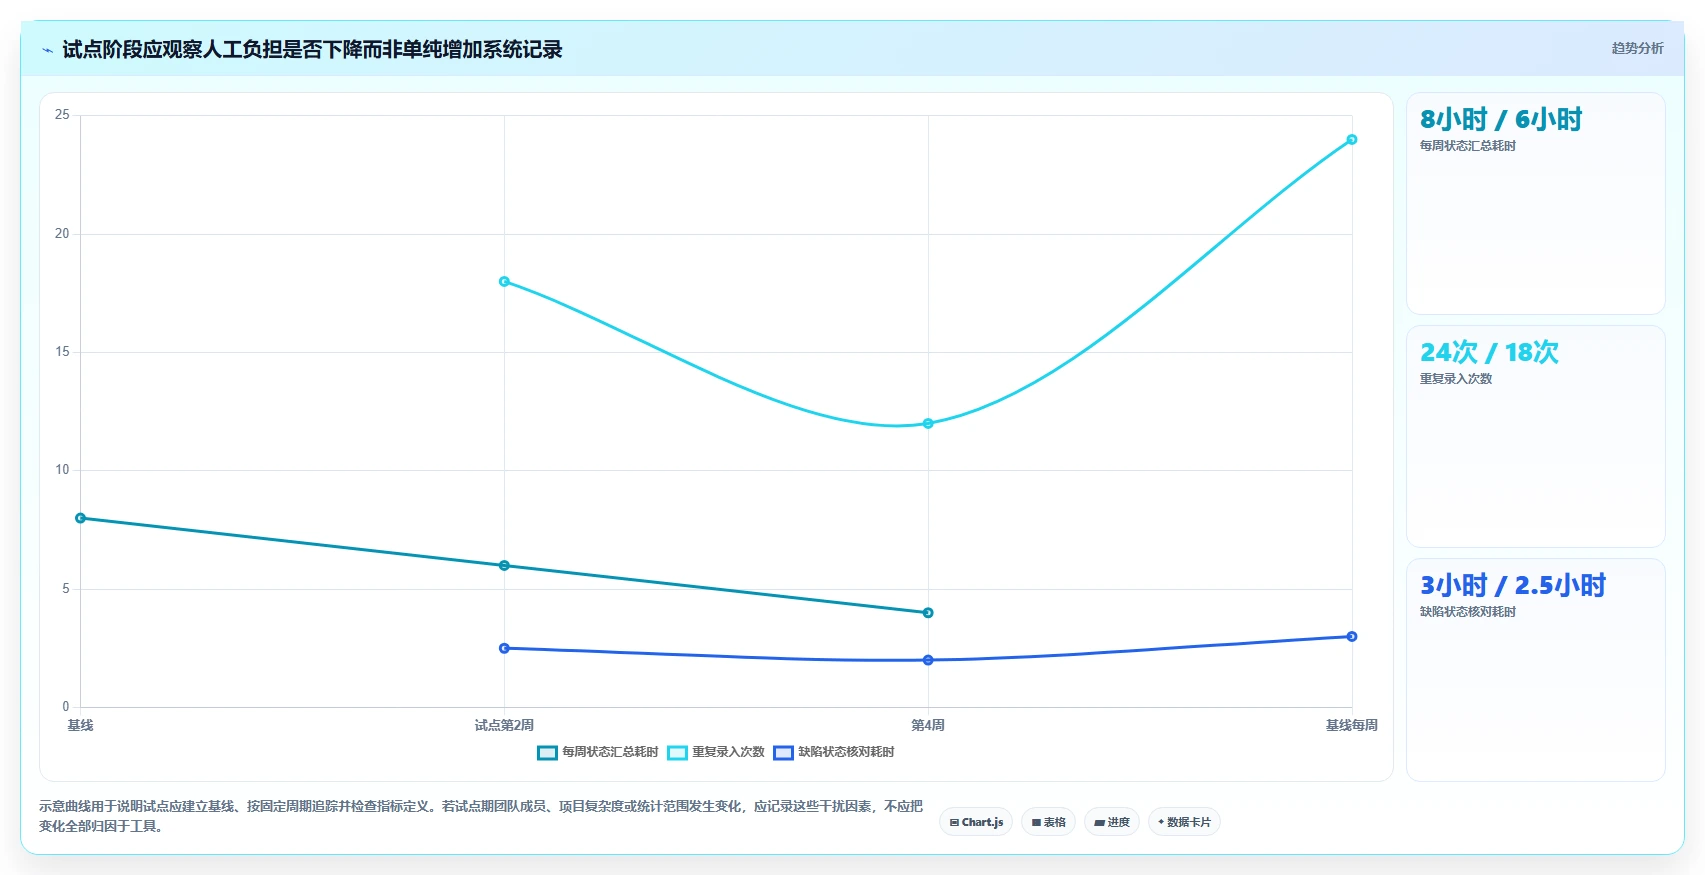The height and width of the screenshot is (875, 1705).
Task: Click the 8小时 / 6小时 stat value
Action: tap(1501, 120)
